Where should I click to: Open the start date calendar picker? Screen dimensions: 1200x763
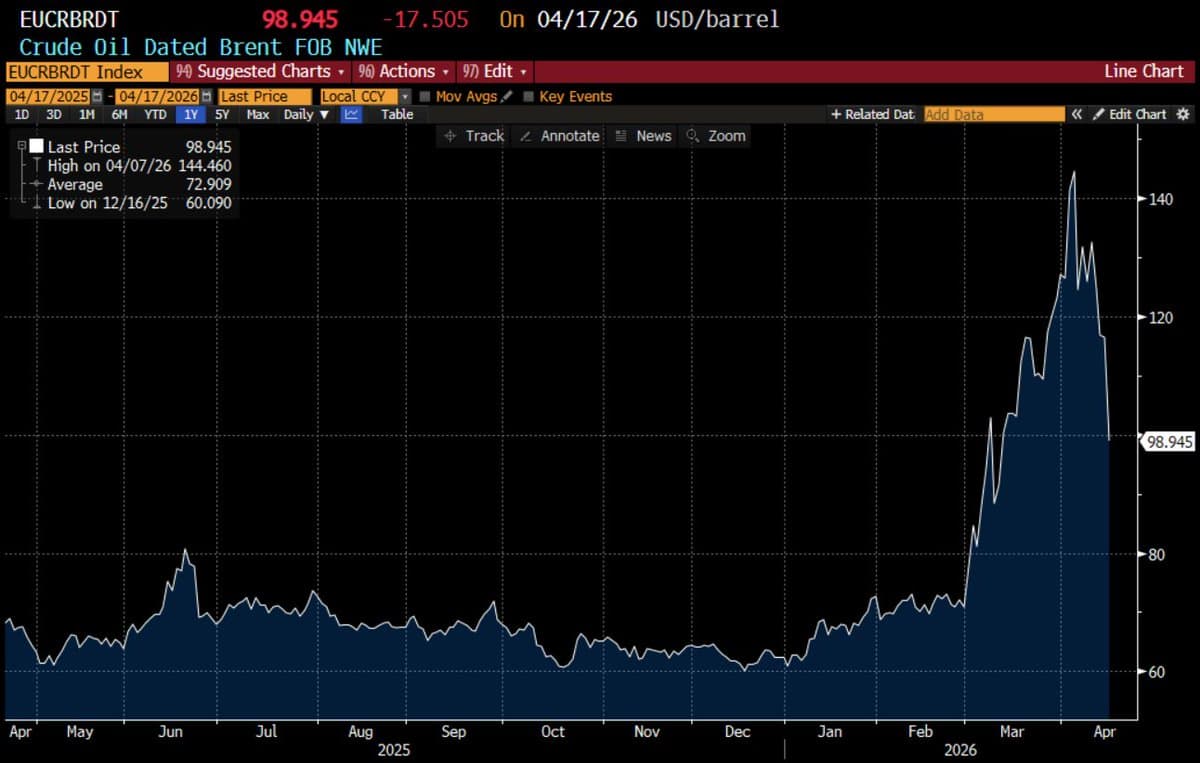pyautogui.click(x=97, y=97)
